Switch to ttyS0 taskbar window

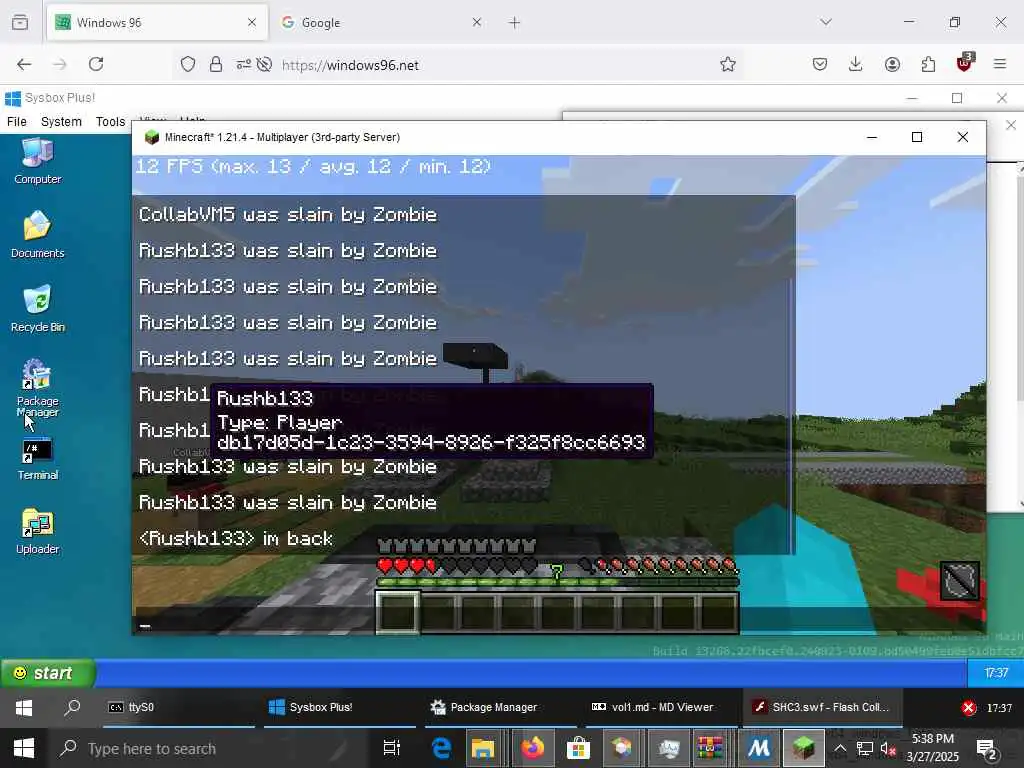click(179, 707)
